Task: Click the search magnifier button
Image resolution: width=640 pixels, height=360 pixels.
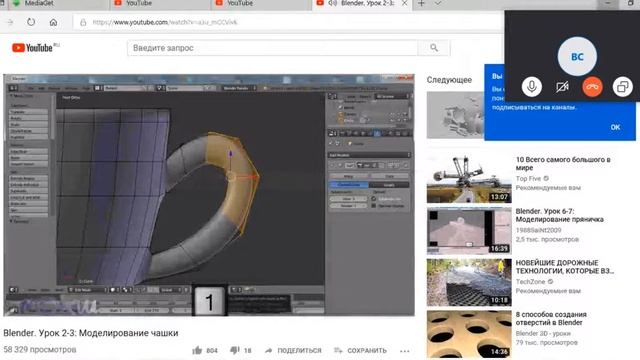Action: 434,48
